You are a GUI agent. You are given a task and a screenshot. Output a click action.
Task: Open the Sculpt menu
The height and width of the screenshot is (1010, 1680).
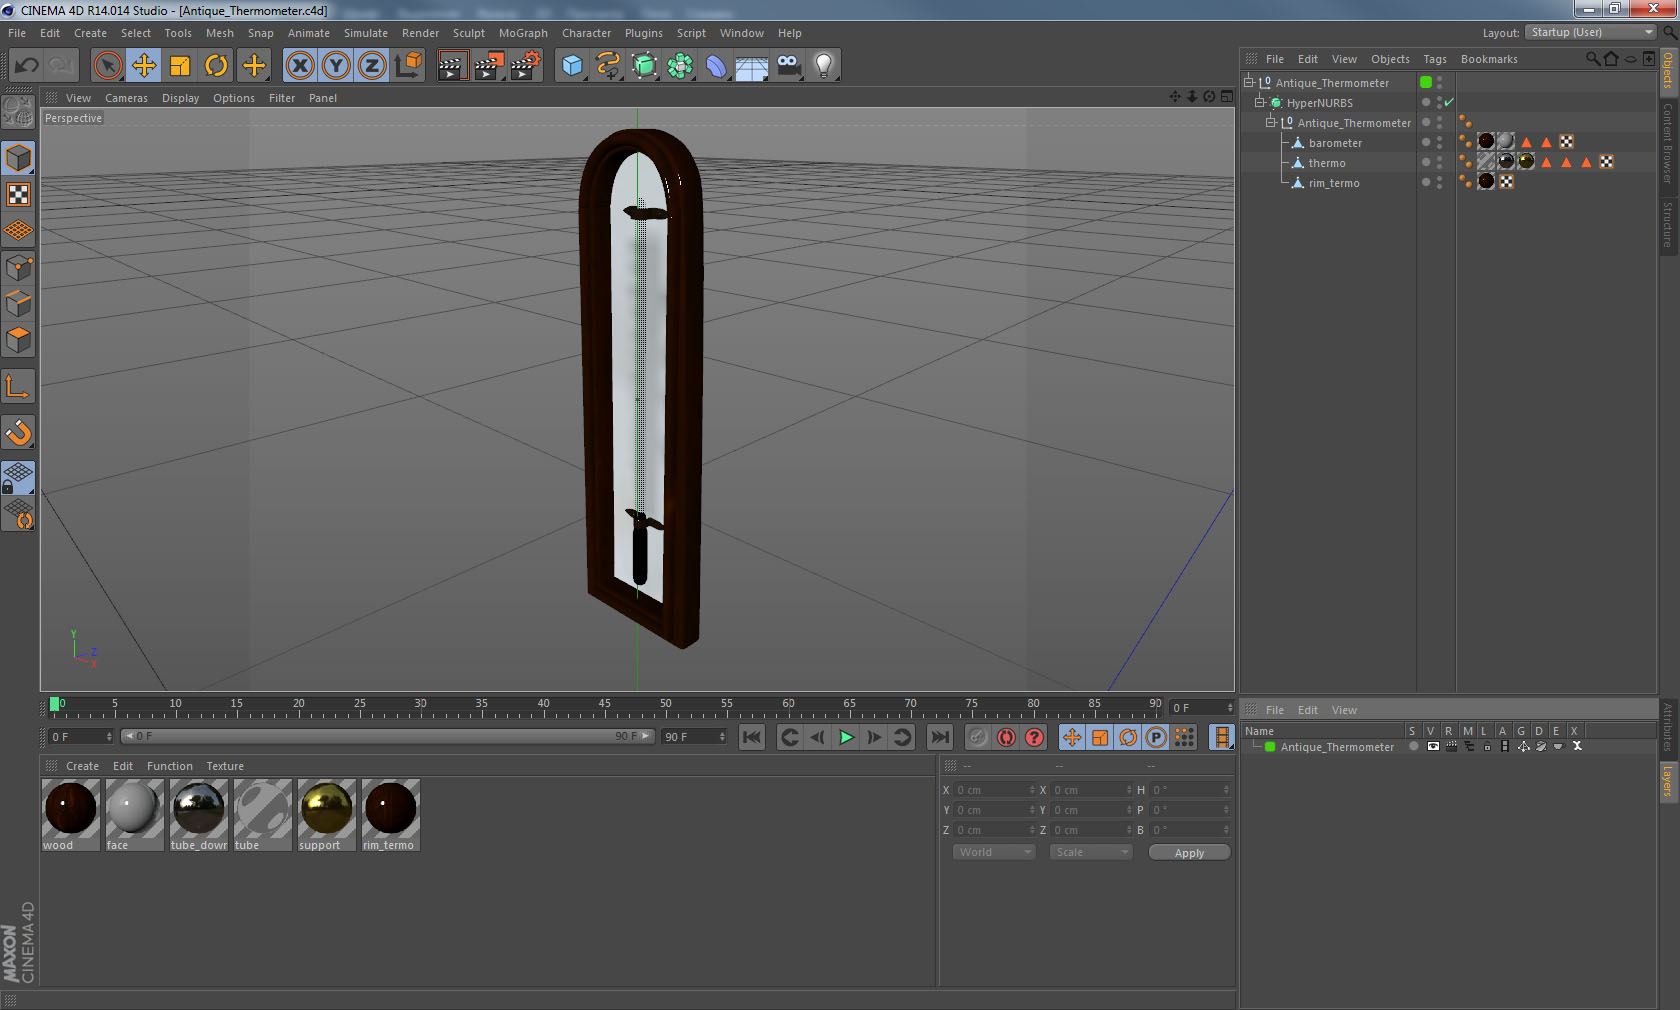(x=468, y=33)
